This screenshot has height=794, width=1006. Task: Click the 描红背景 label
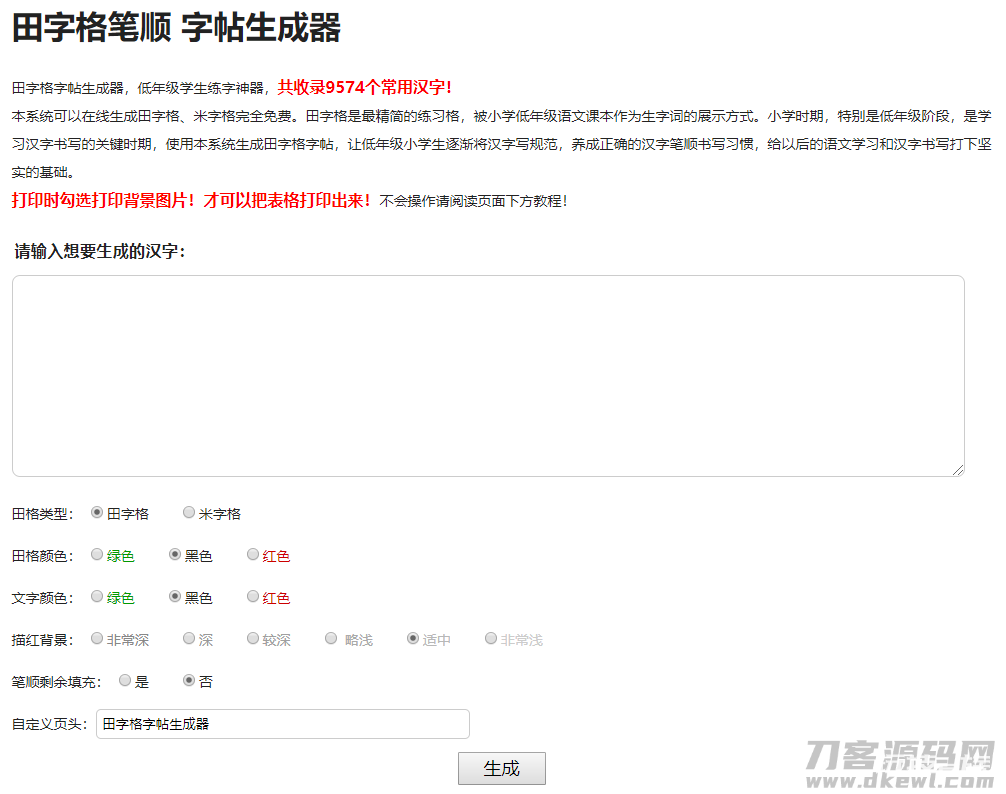(x=42, y=640)
